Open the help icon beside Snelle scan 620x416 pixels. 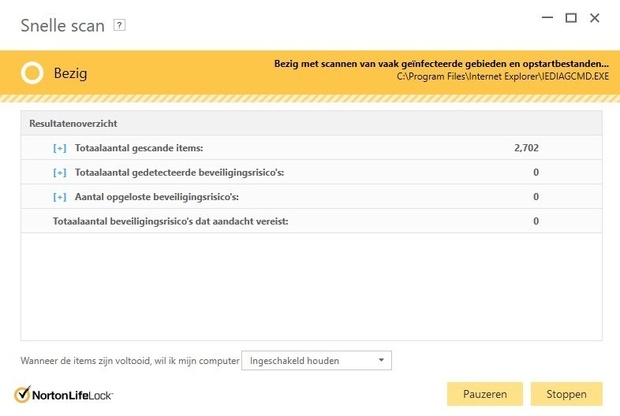pos(120,24)
